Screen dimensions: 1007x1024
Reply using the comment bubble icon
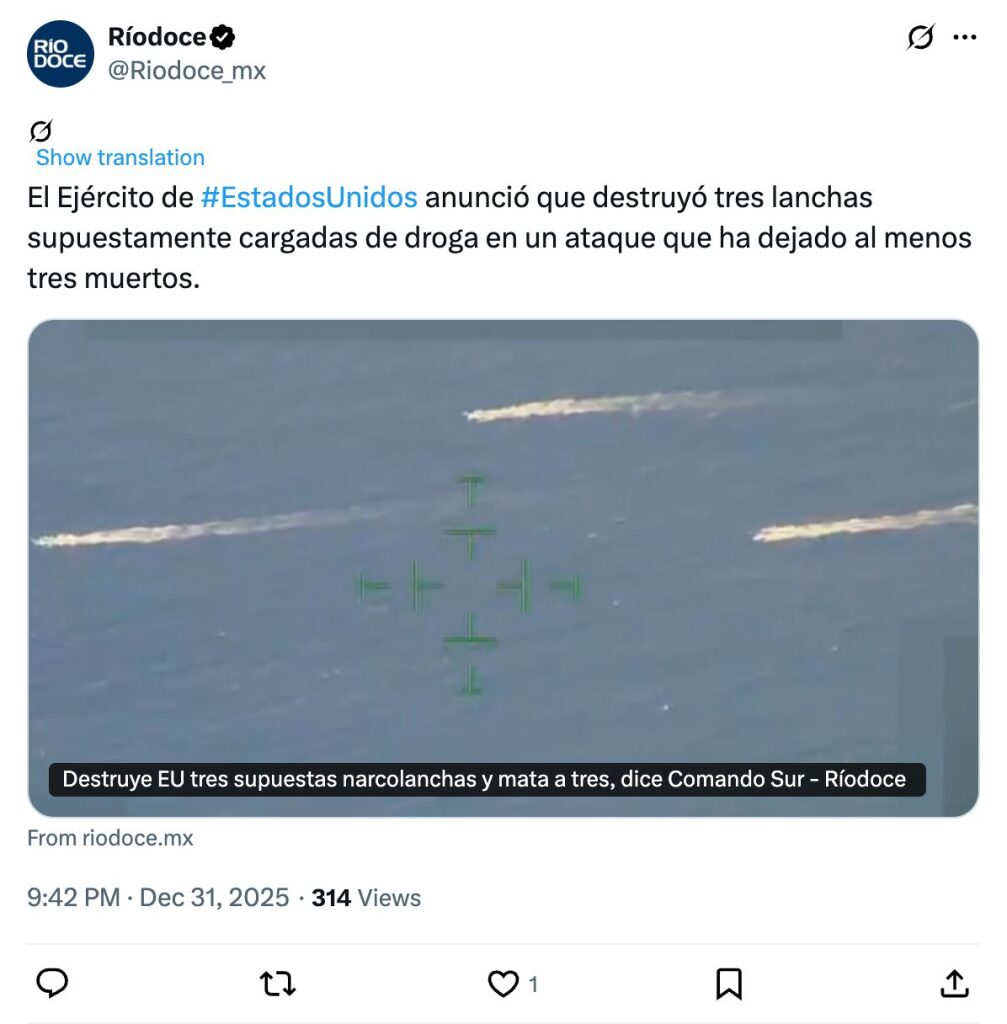(x=52, y=983)
